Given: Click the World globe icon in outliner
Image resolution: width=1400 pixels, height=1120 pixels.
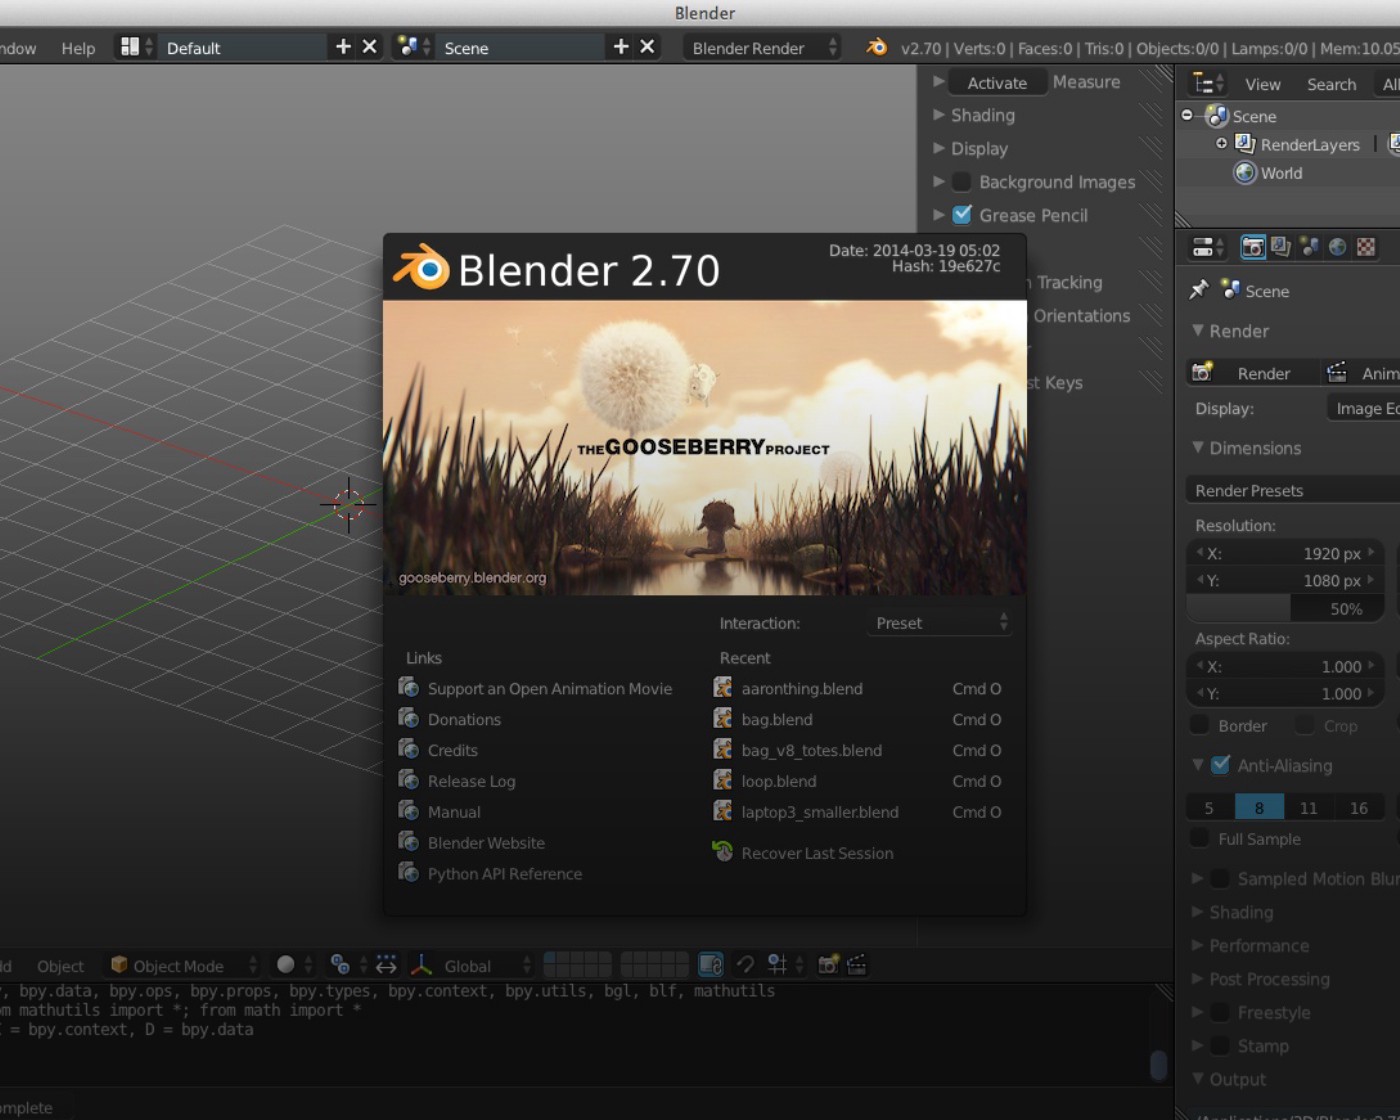Looking at the screenshot, I should 1245,173.
